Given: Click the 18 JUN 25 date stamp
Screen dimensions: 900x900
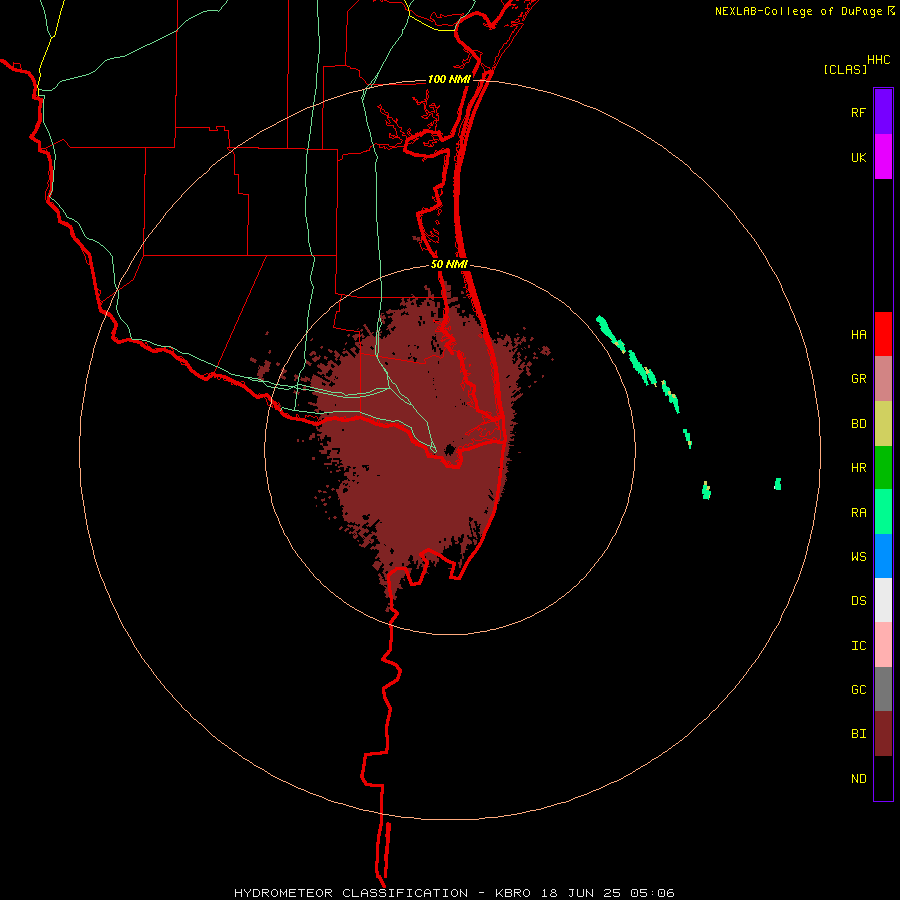Looking at the screenshot, I should (581, 893).
